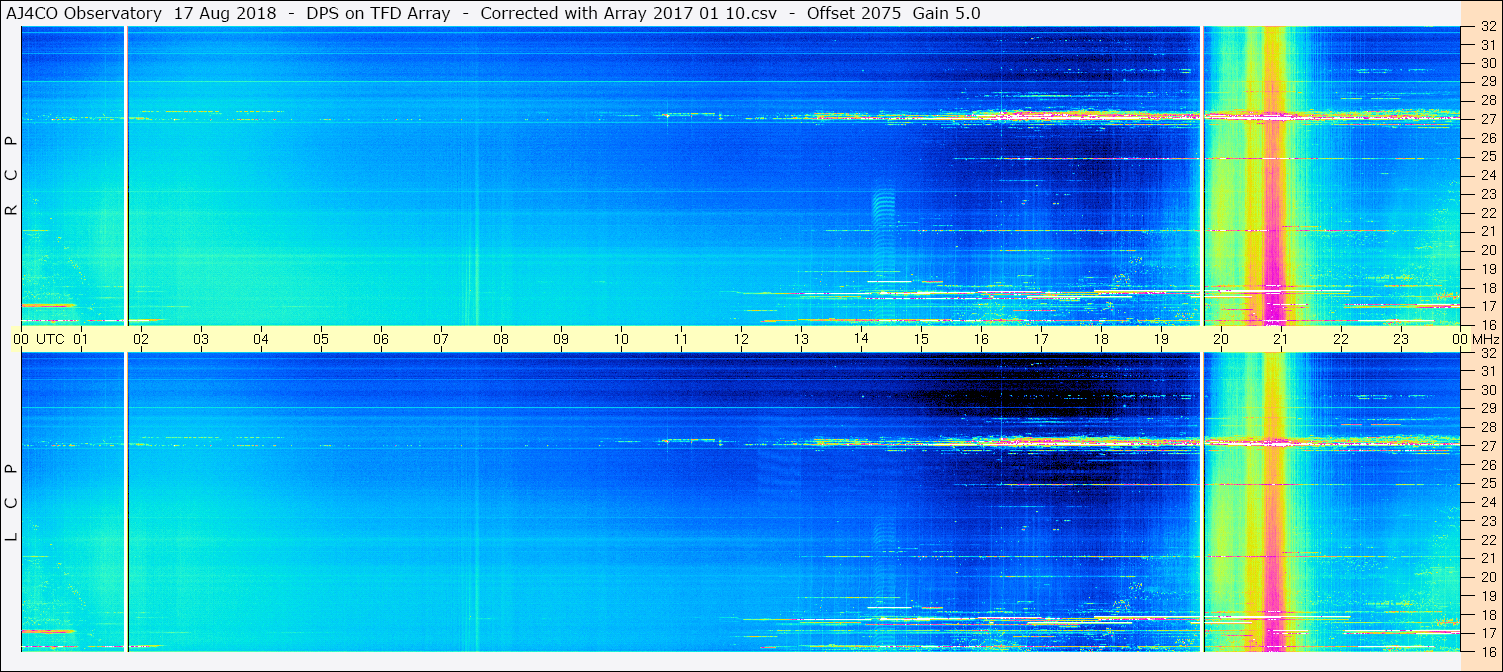
Task: Click the 'Offset 2075' header value
Action: pyautogui.click(x=855, y=13)
